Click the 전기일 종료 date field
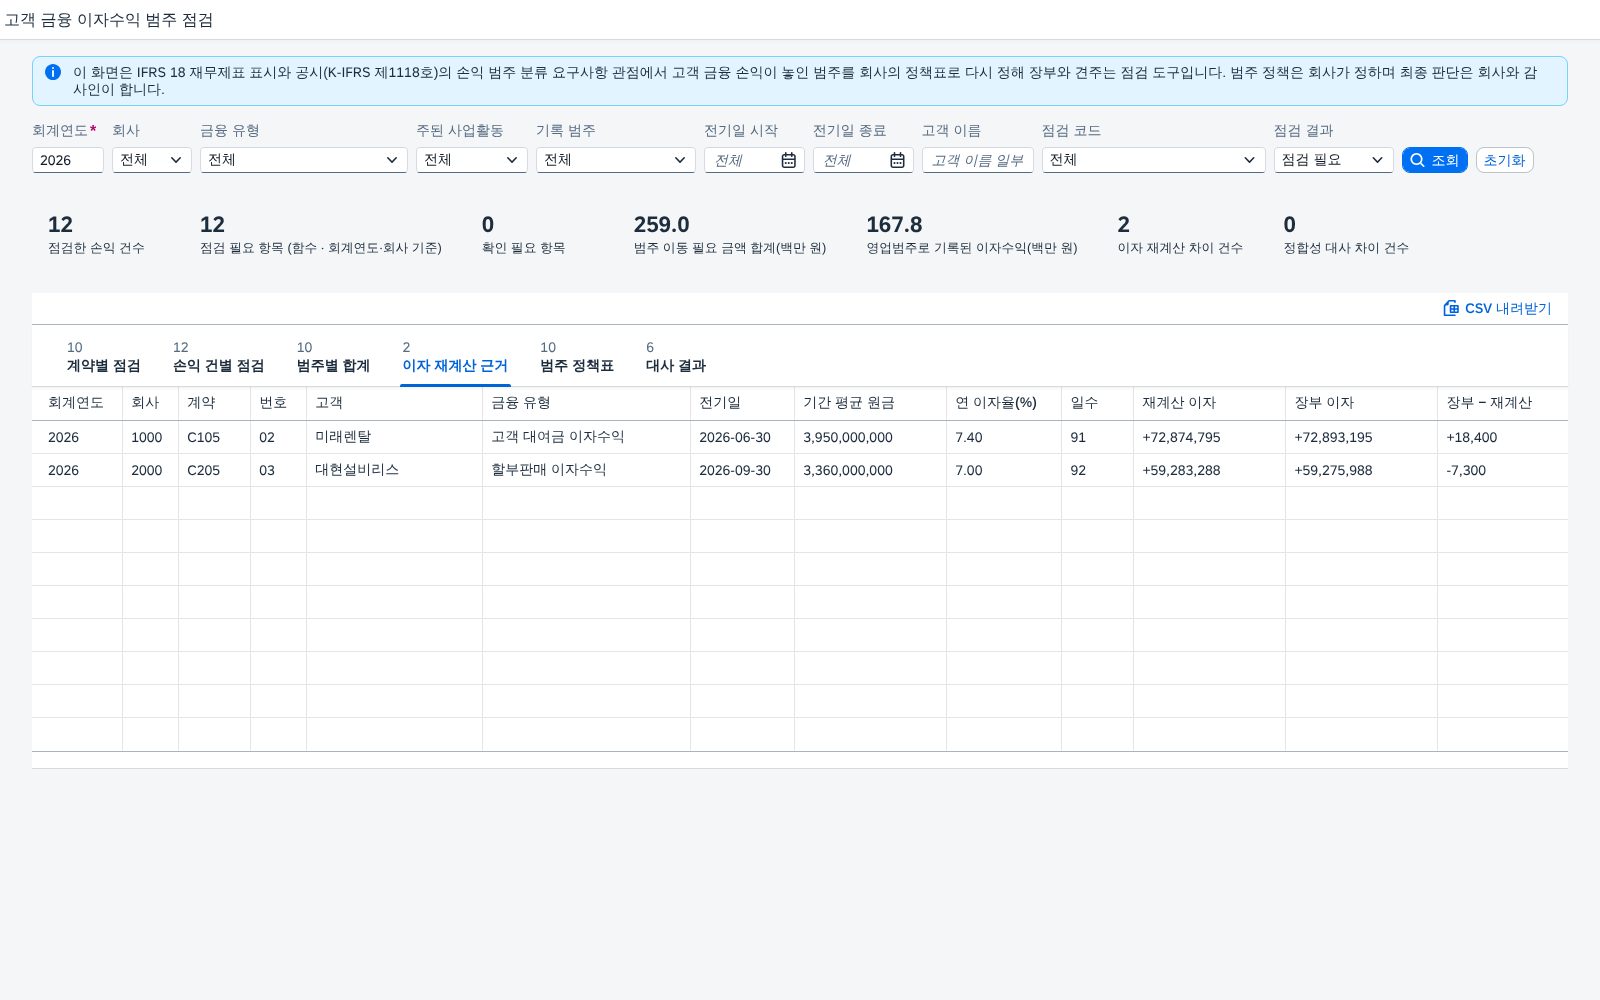 pyautogui.click(x=863, y=160)
